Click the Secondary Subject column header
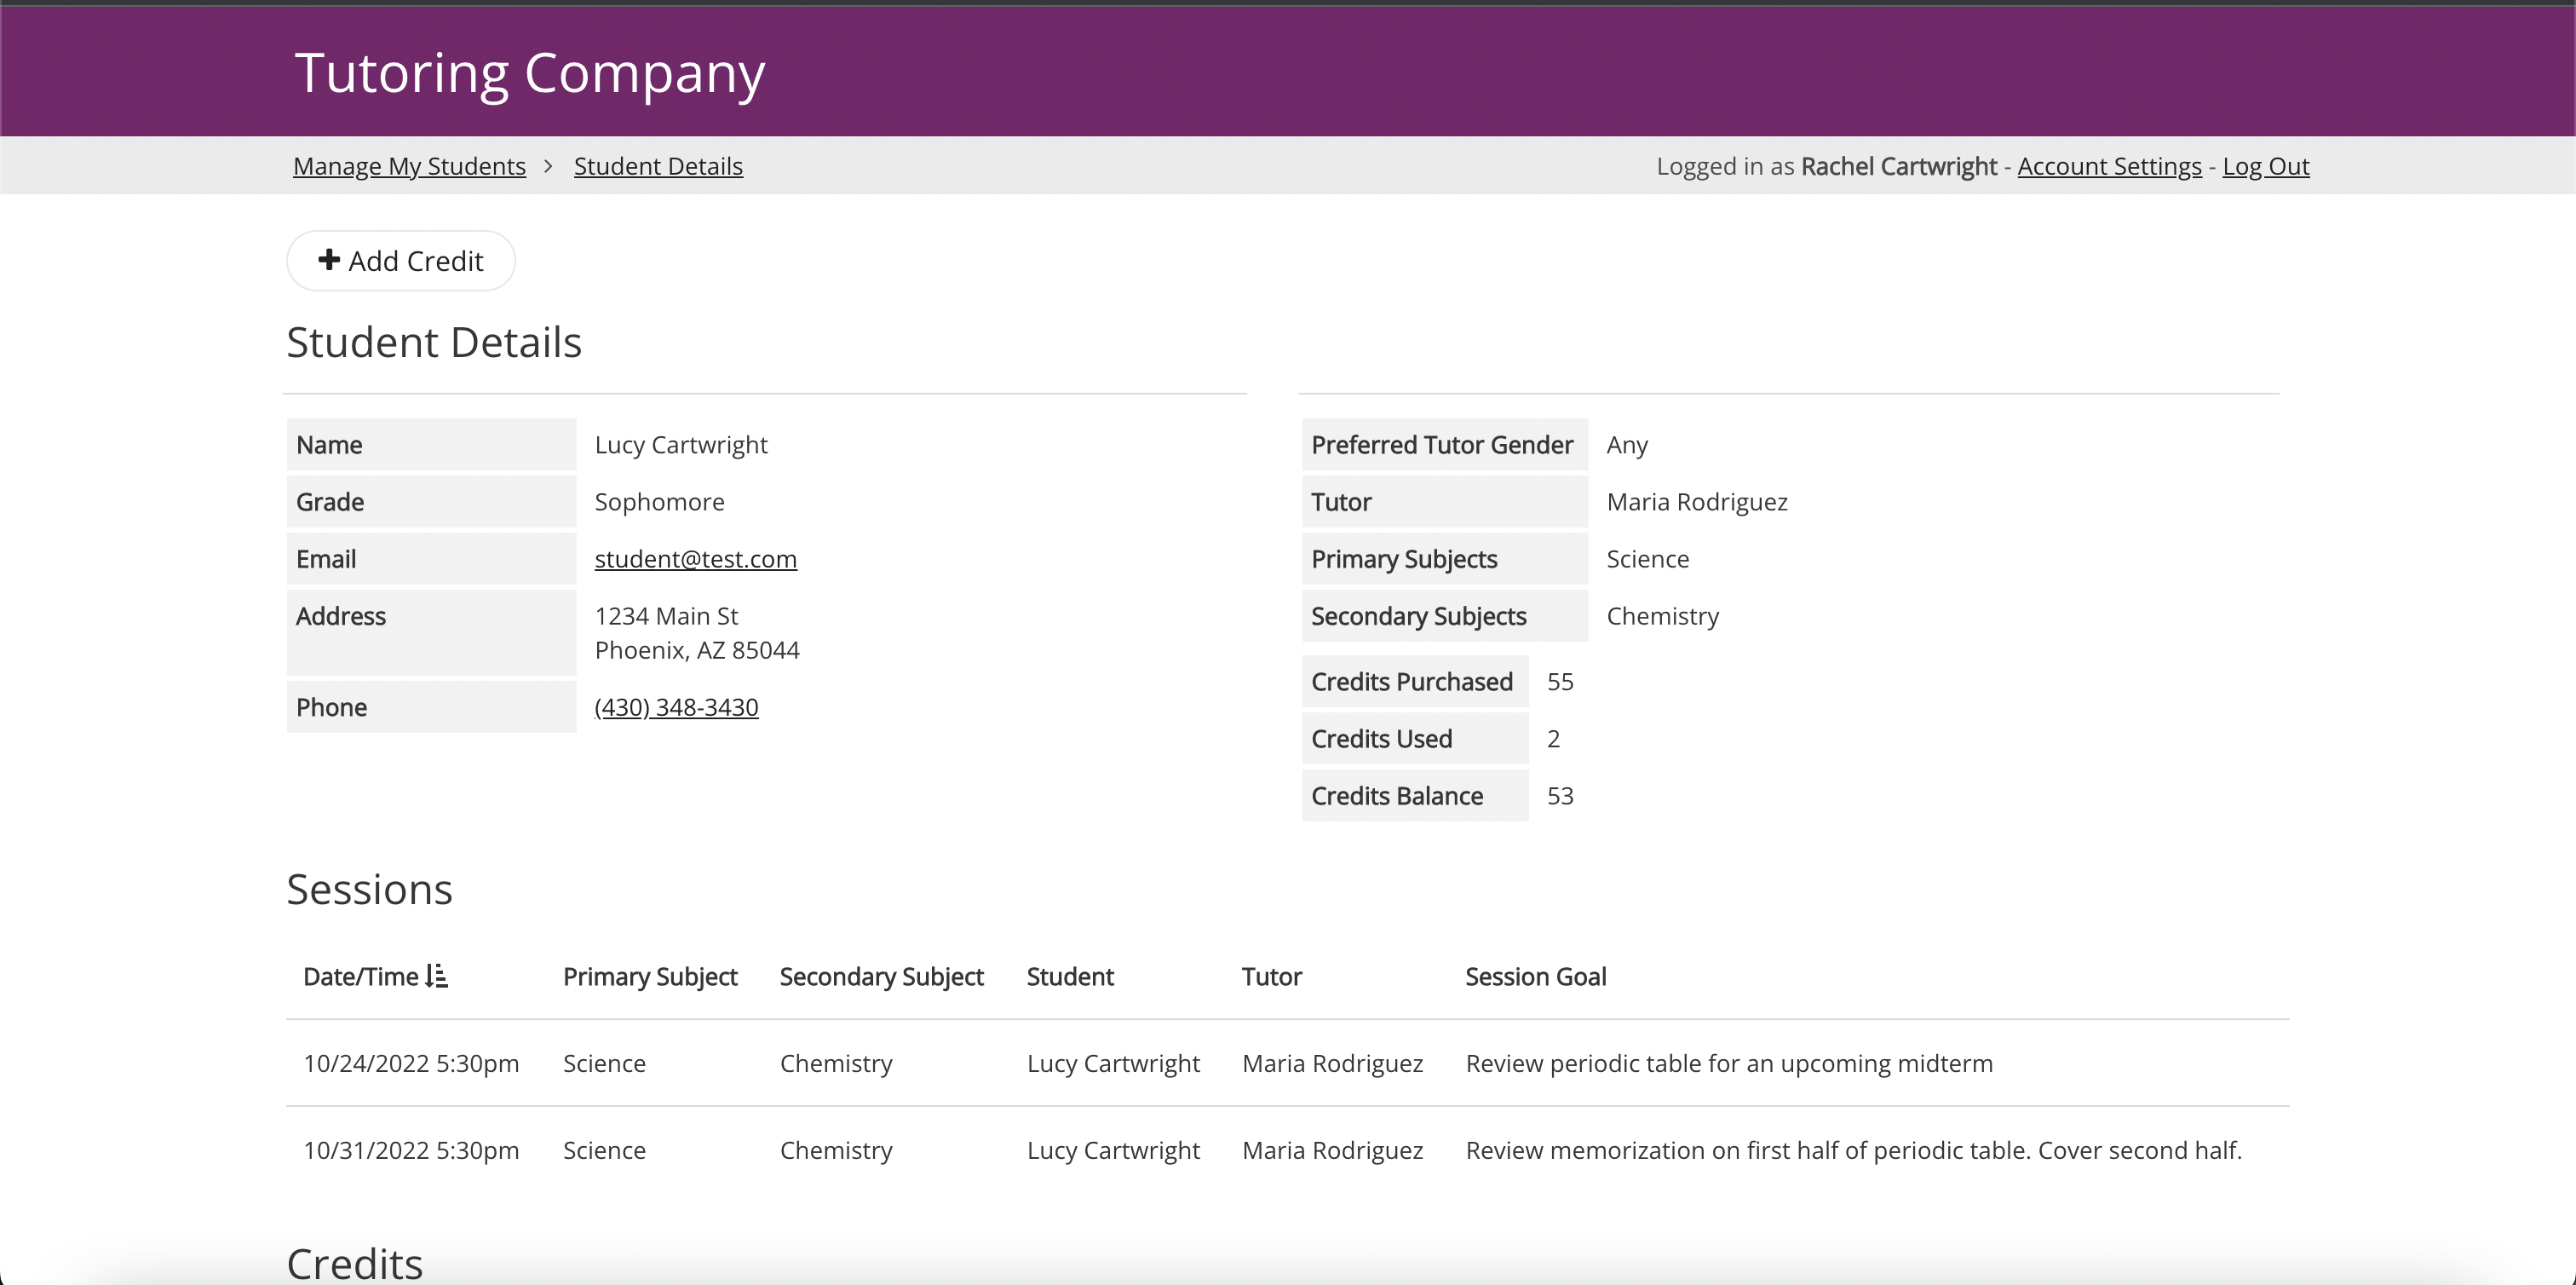Viewport: 2576px width, 1285px height. point(881,976)
